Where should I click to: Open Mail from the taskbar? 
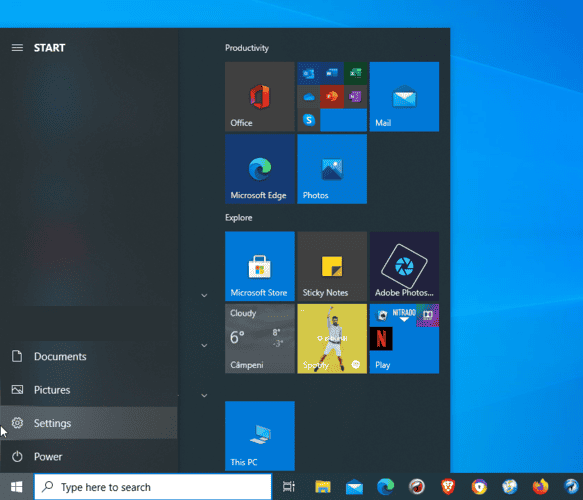[x=354, y=487]
